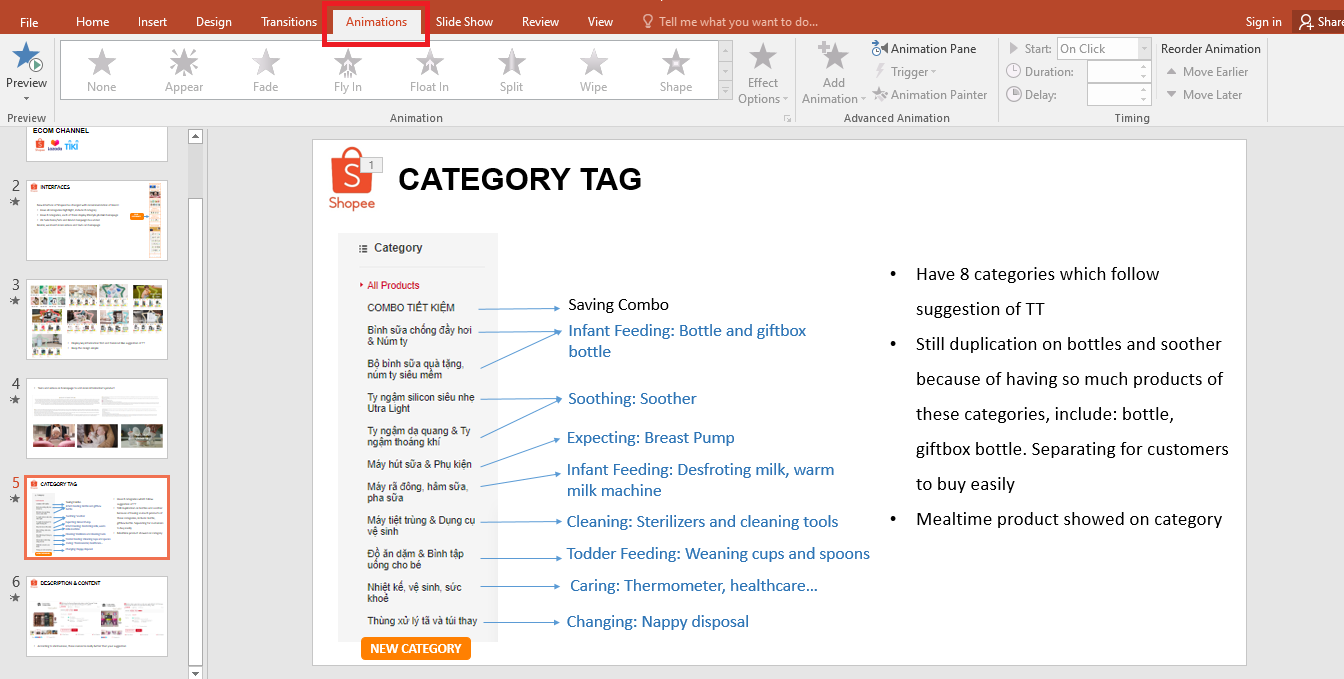Screen dimensions: 1344x679
Task: Click Add Animation
Action: (832, 71)
